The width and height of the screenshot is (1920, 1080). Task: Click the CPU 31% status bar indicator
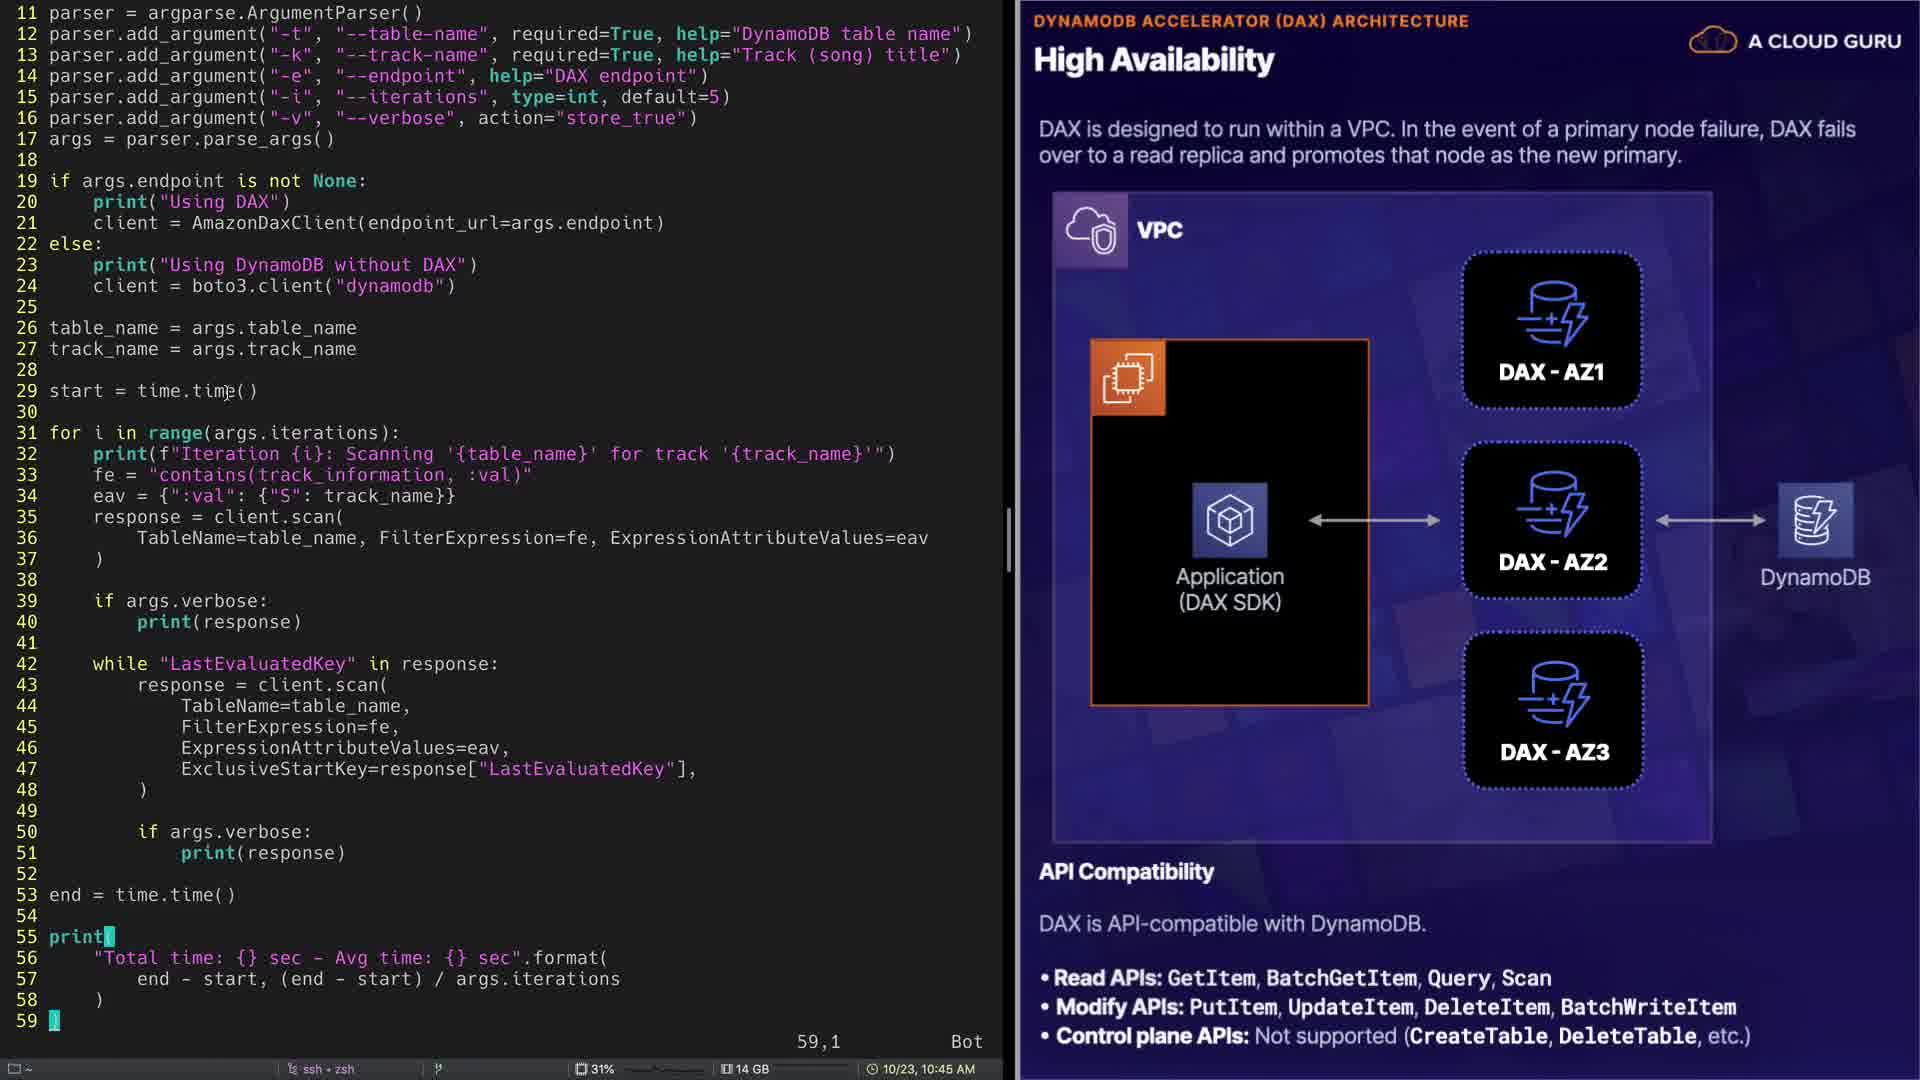pos(595,1069)
